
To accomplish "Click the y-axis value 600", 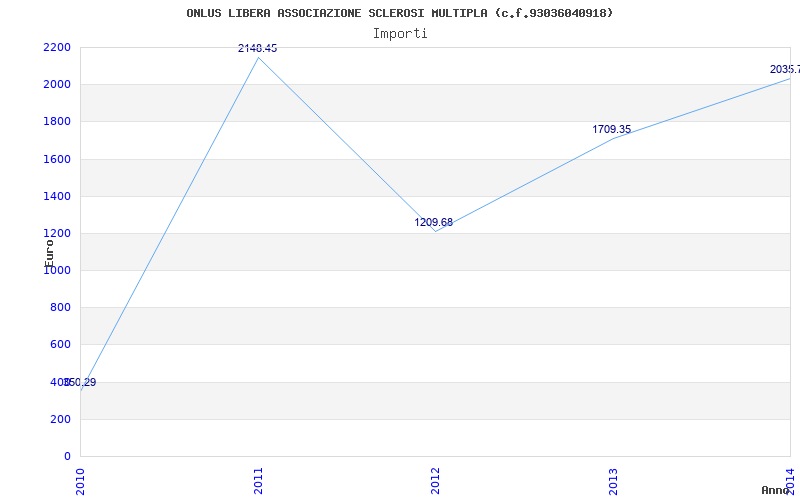I will pos(60,345).
